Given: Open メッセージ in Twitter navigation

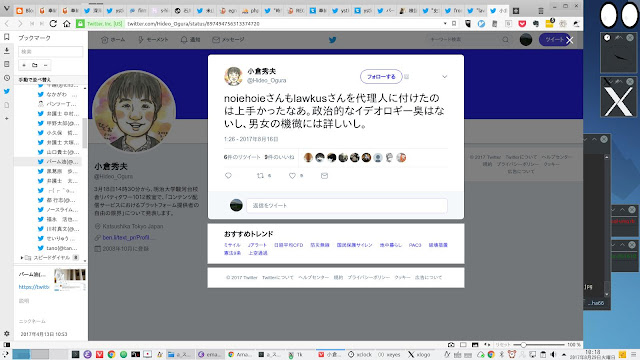Looking at the screenshot, I should pos(228,40).
